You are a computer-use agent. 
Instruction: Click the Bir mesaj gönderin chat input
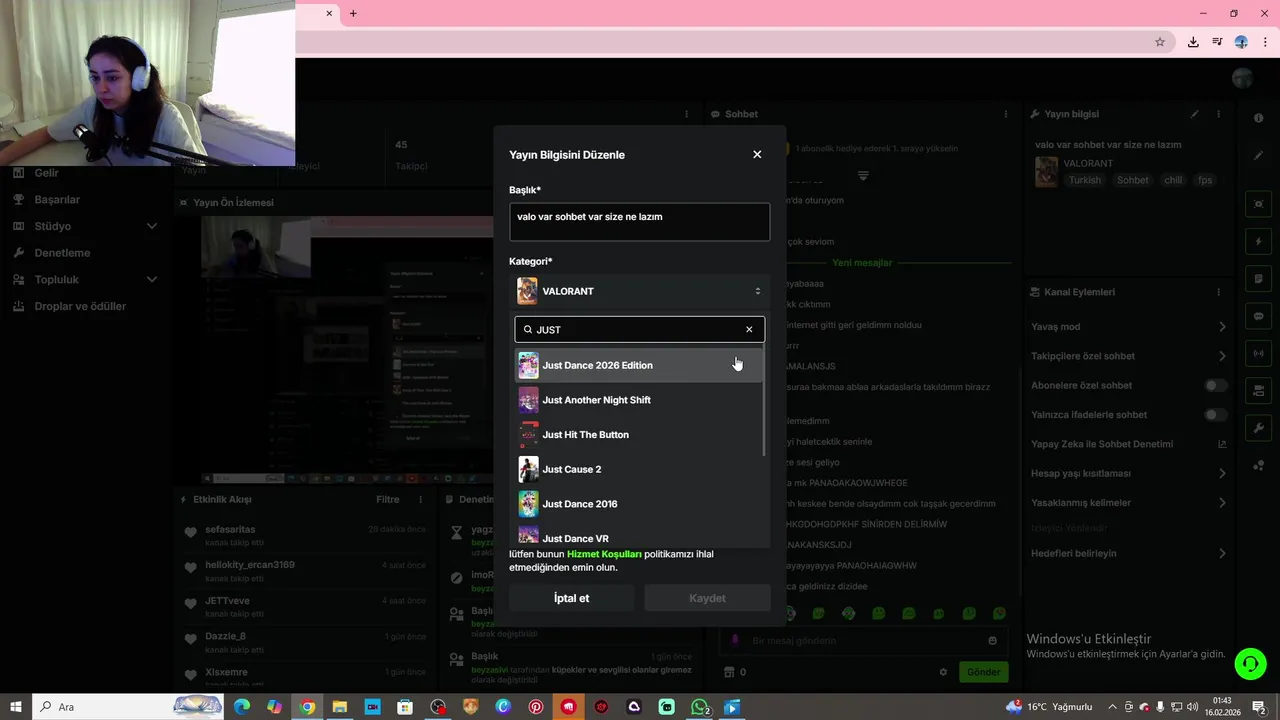[865, 640]
